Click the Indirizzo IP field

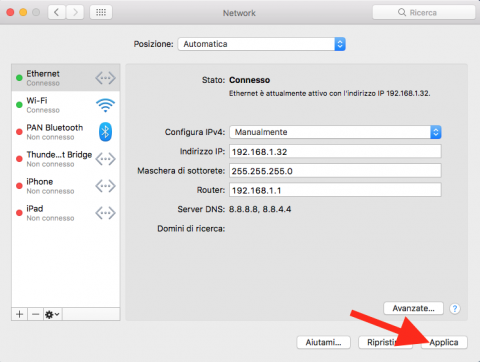(x=335, y=151)
